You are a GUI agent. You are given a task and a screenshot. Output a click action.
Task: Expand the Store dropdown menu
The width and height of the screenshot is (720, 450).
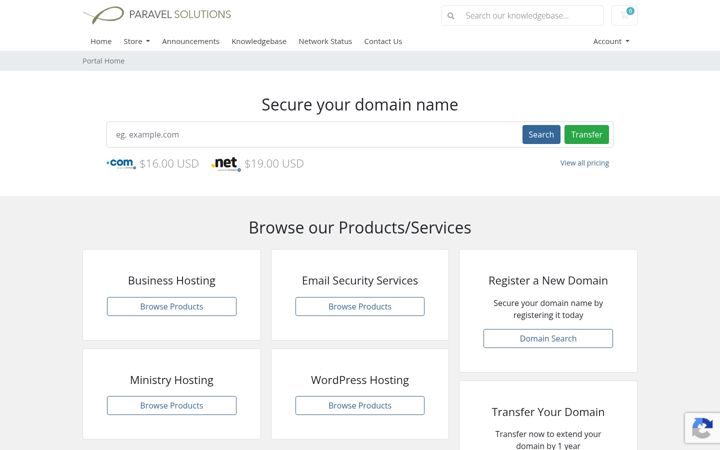[136, 41]
